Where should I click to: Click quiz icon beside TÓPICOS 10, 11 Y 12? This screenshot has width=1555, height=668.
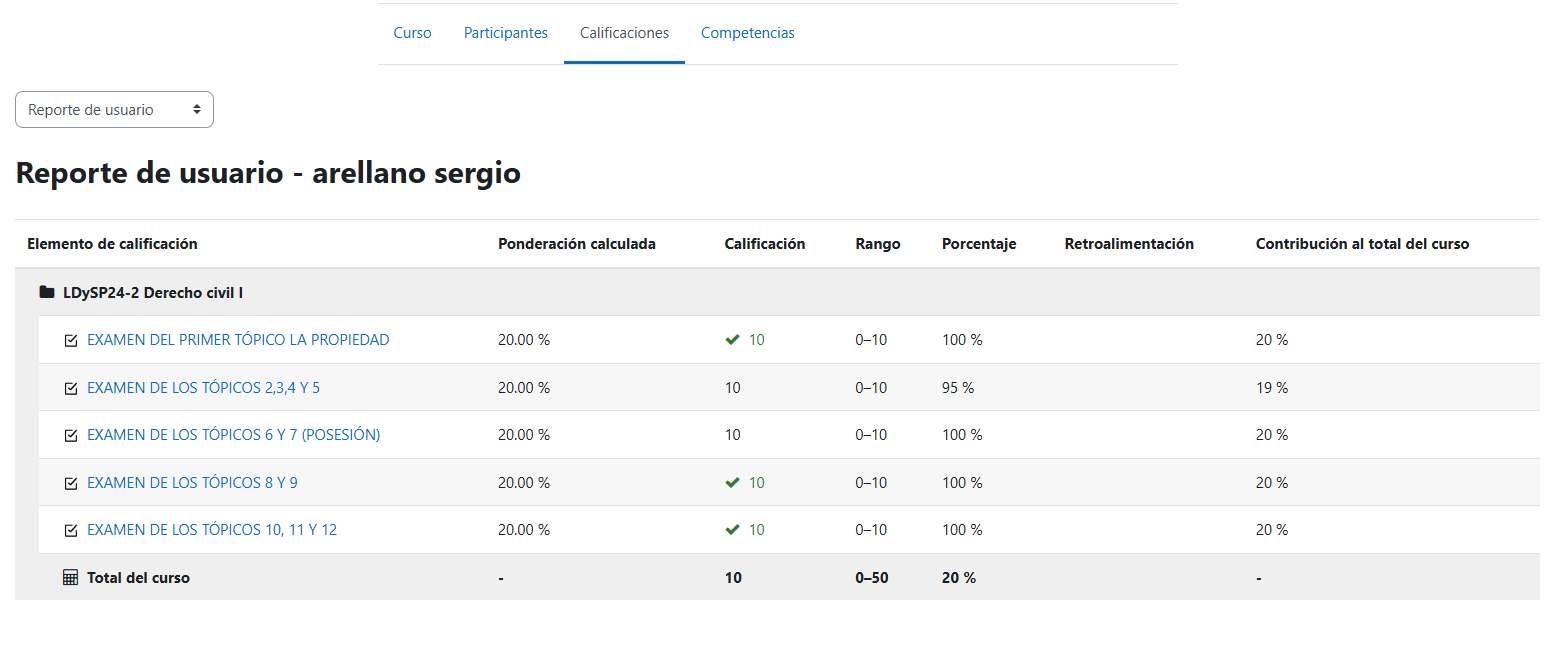click(x=70, y=530)
